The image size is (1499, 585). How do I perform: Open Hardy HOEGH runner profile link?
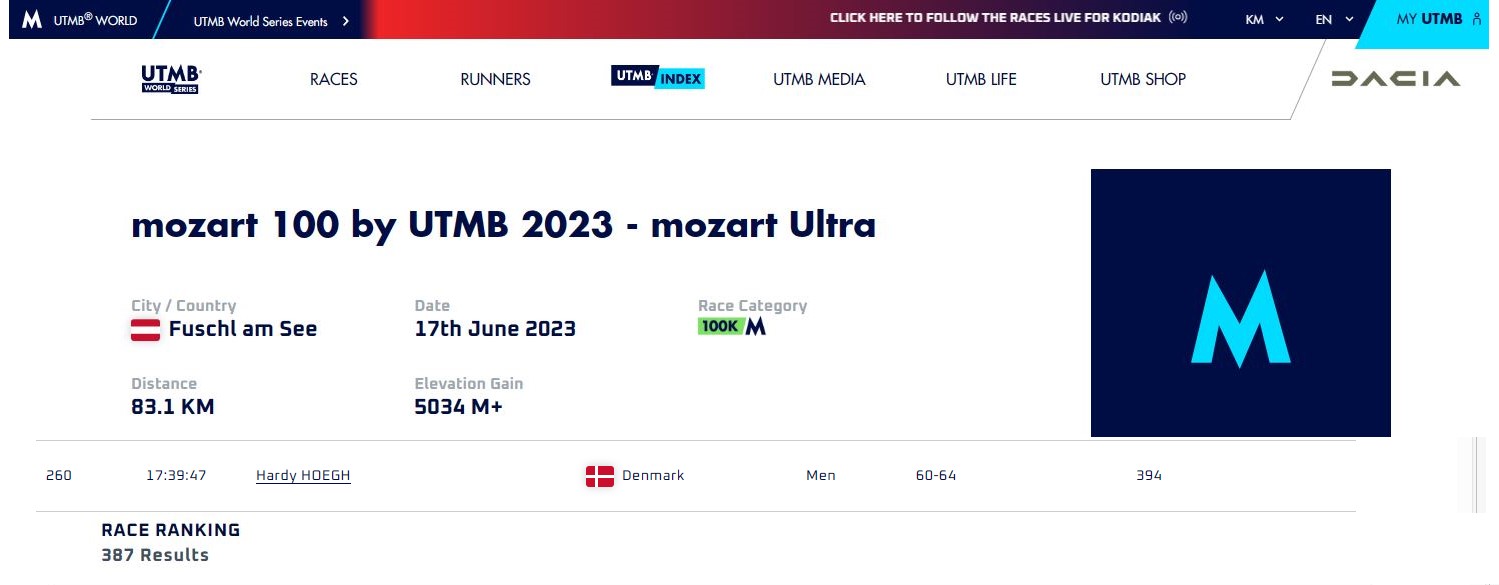tap(303, 475)
